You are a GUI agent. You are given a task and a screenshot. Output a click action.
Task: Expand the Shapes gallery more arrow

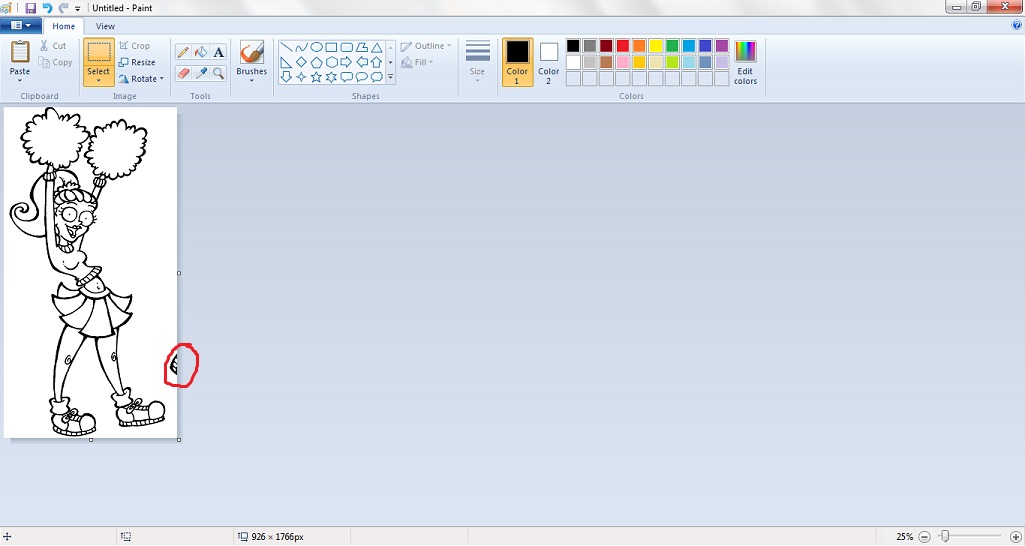[390, 77]
